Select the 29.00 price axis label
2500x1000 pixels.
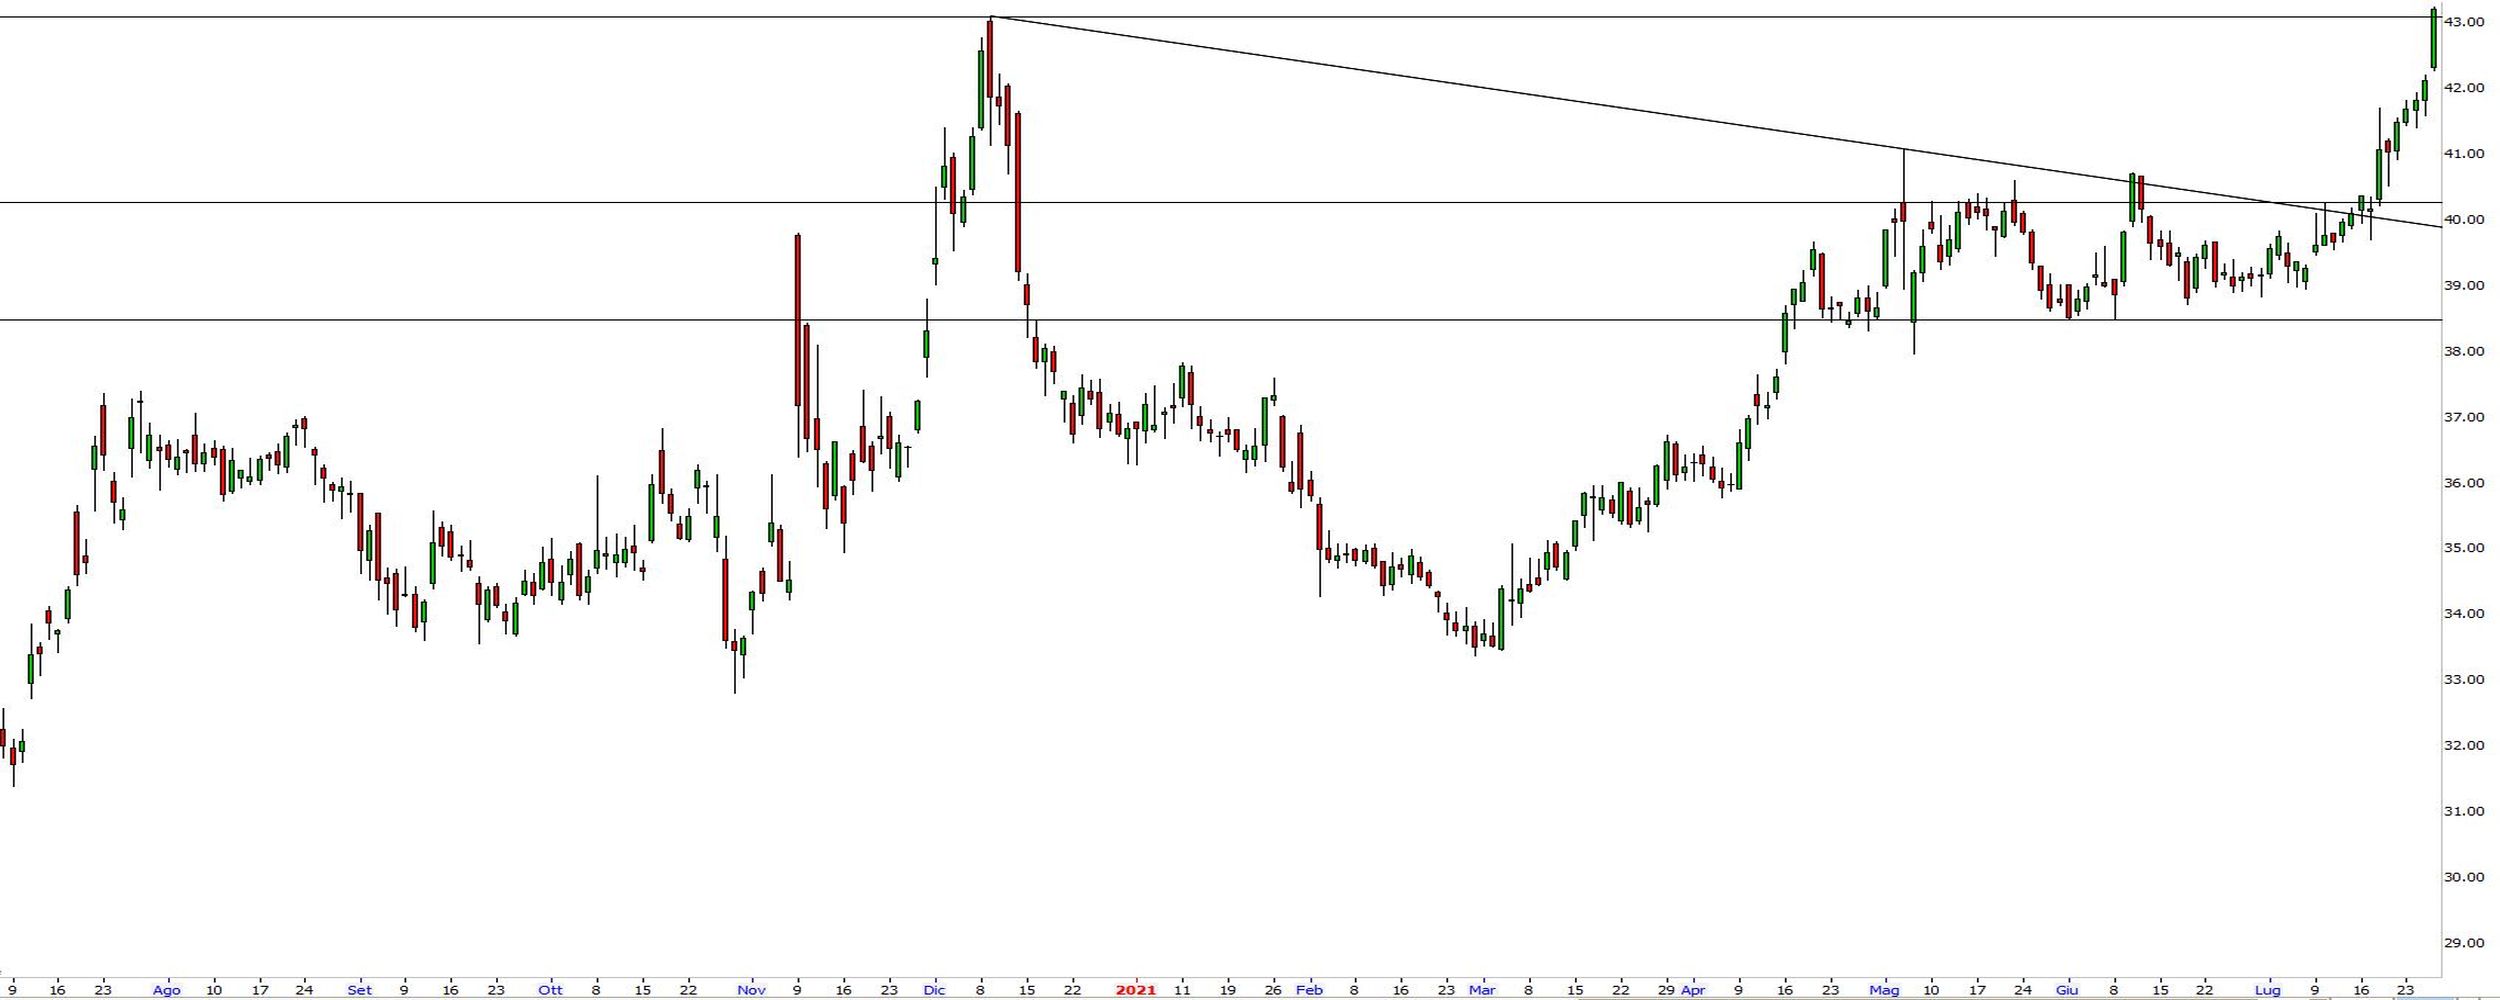[2464, 943]
